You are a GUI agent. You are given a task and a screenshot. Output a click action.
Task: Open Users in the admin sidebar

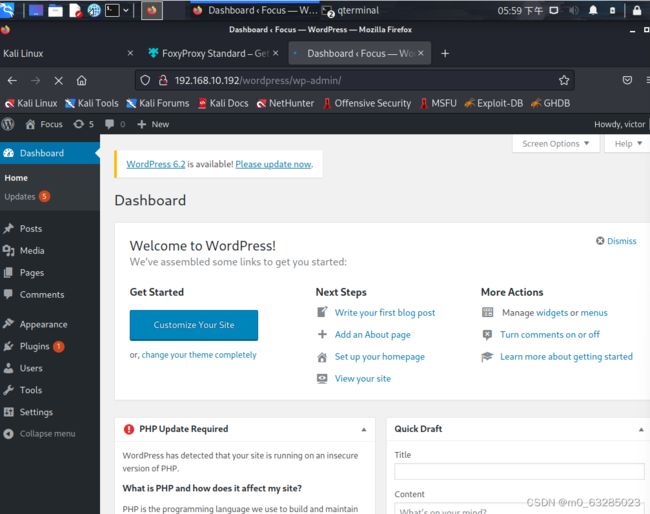point(50,368)
